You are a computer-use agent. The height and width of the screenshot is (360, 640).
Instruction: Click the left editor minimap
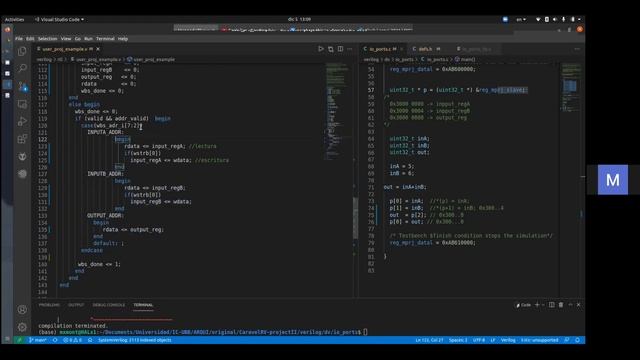point(338,112)
